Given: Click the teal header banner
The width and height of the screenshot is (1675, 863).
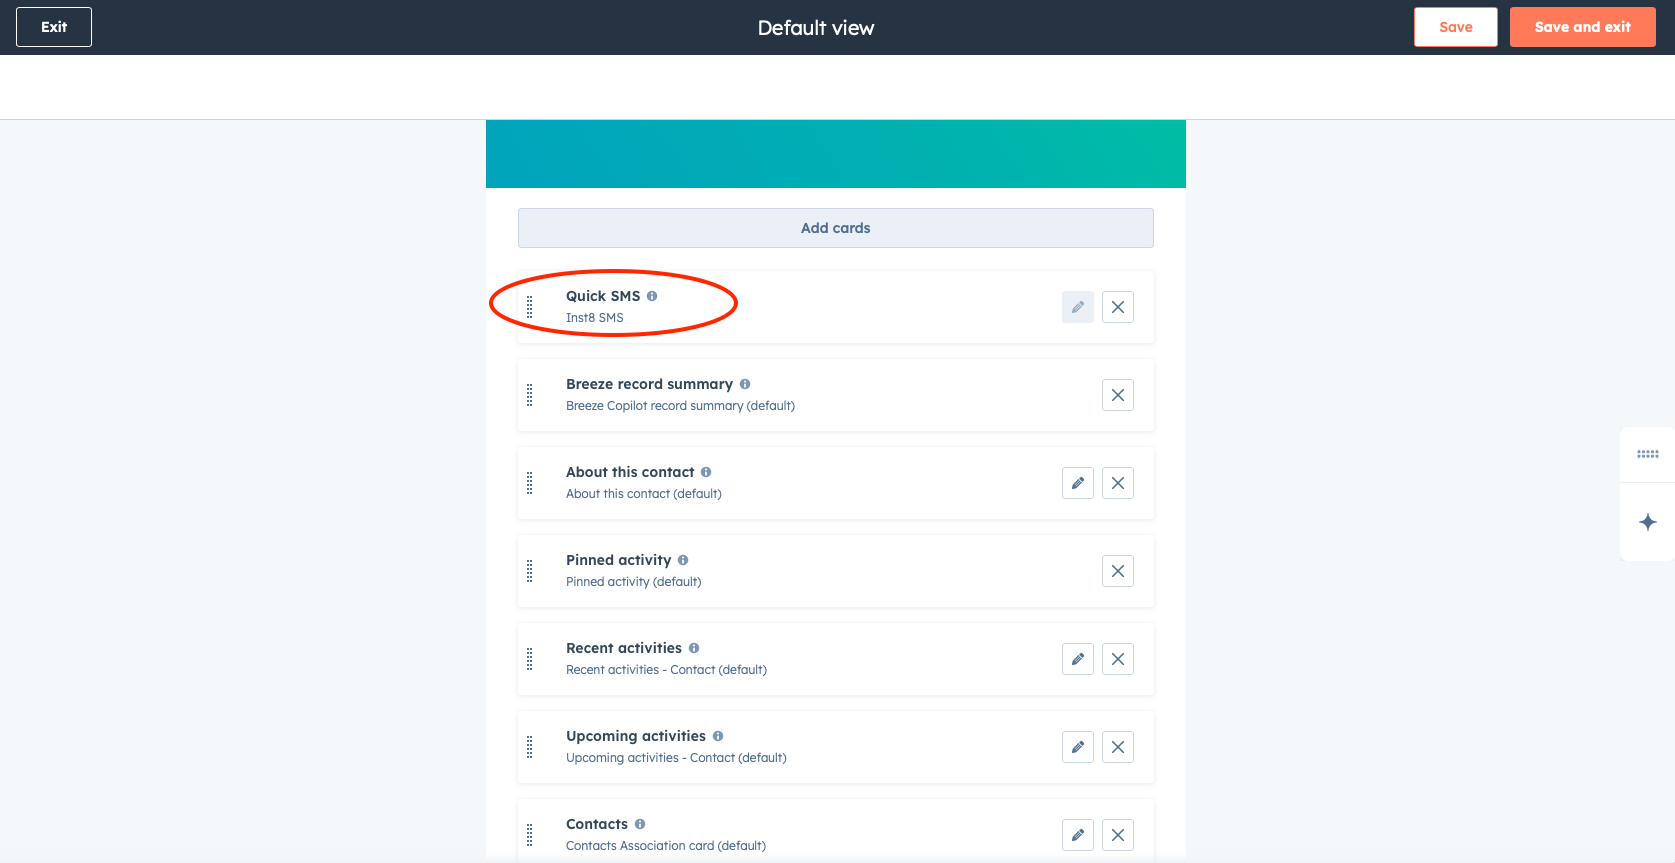Looking at the screenshot, I should click(x=835, y=154).
